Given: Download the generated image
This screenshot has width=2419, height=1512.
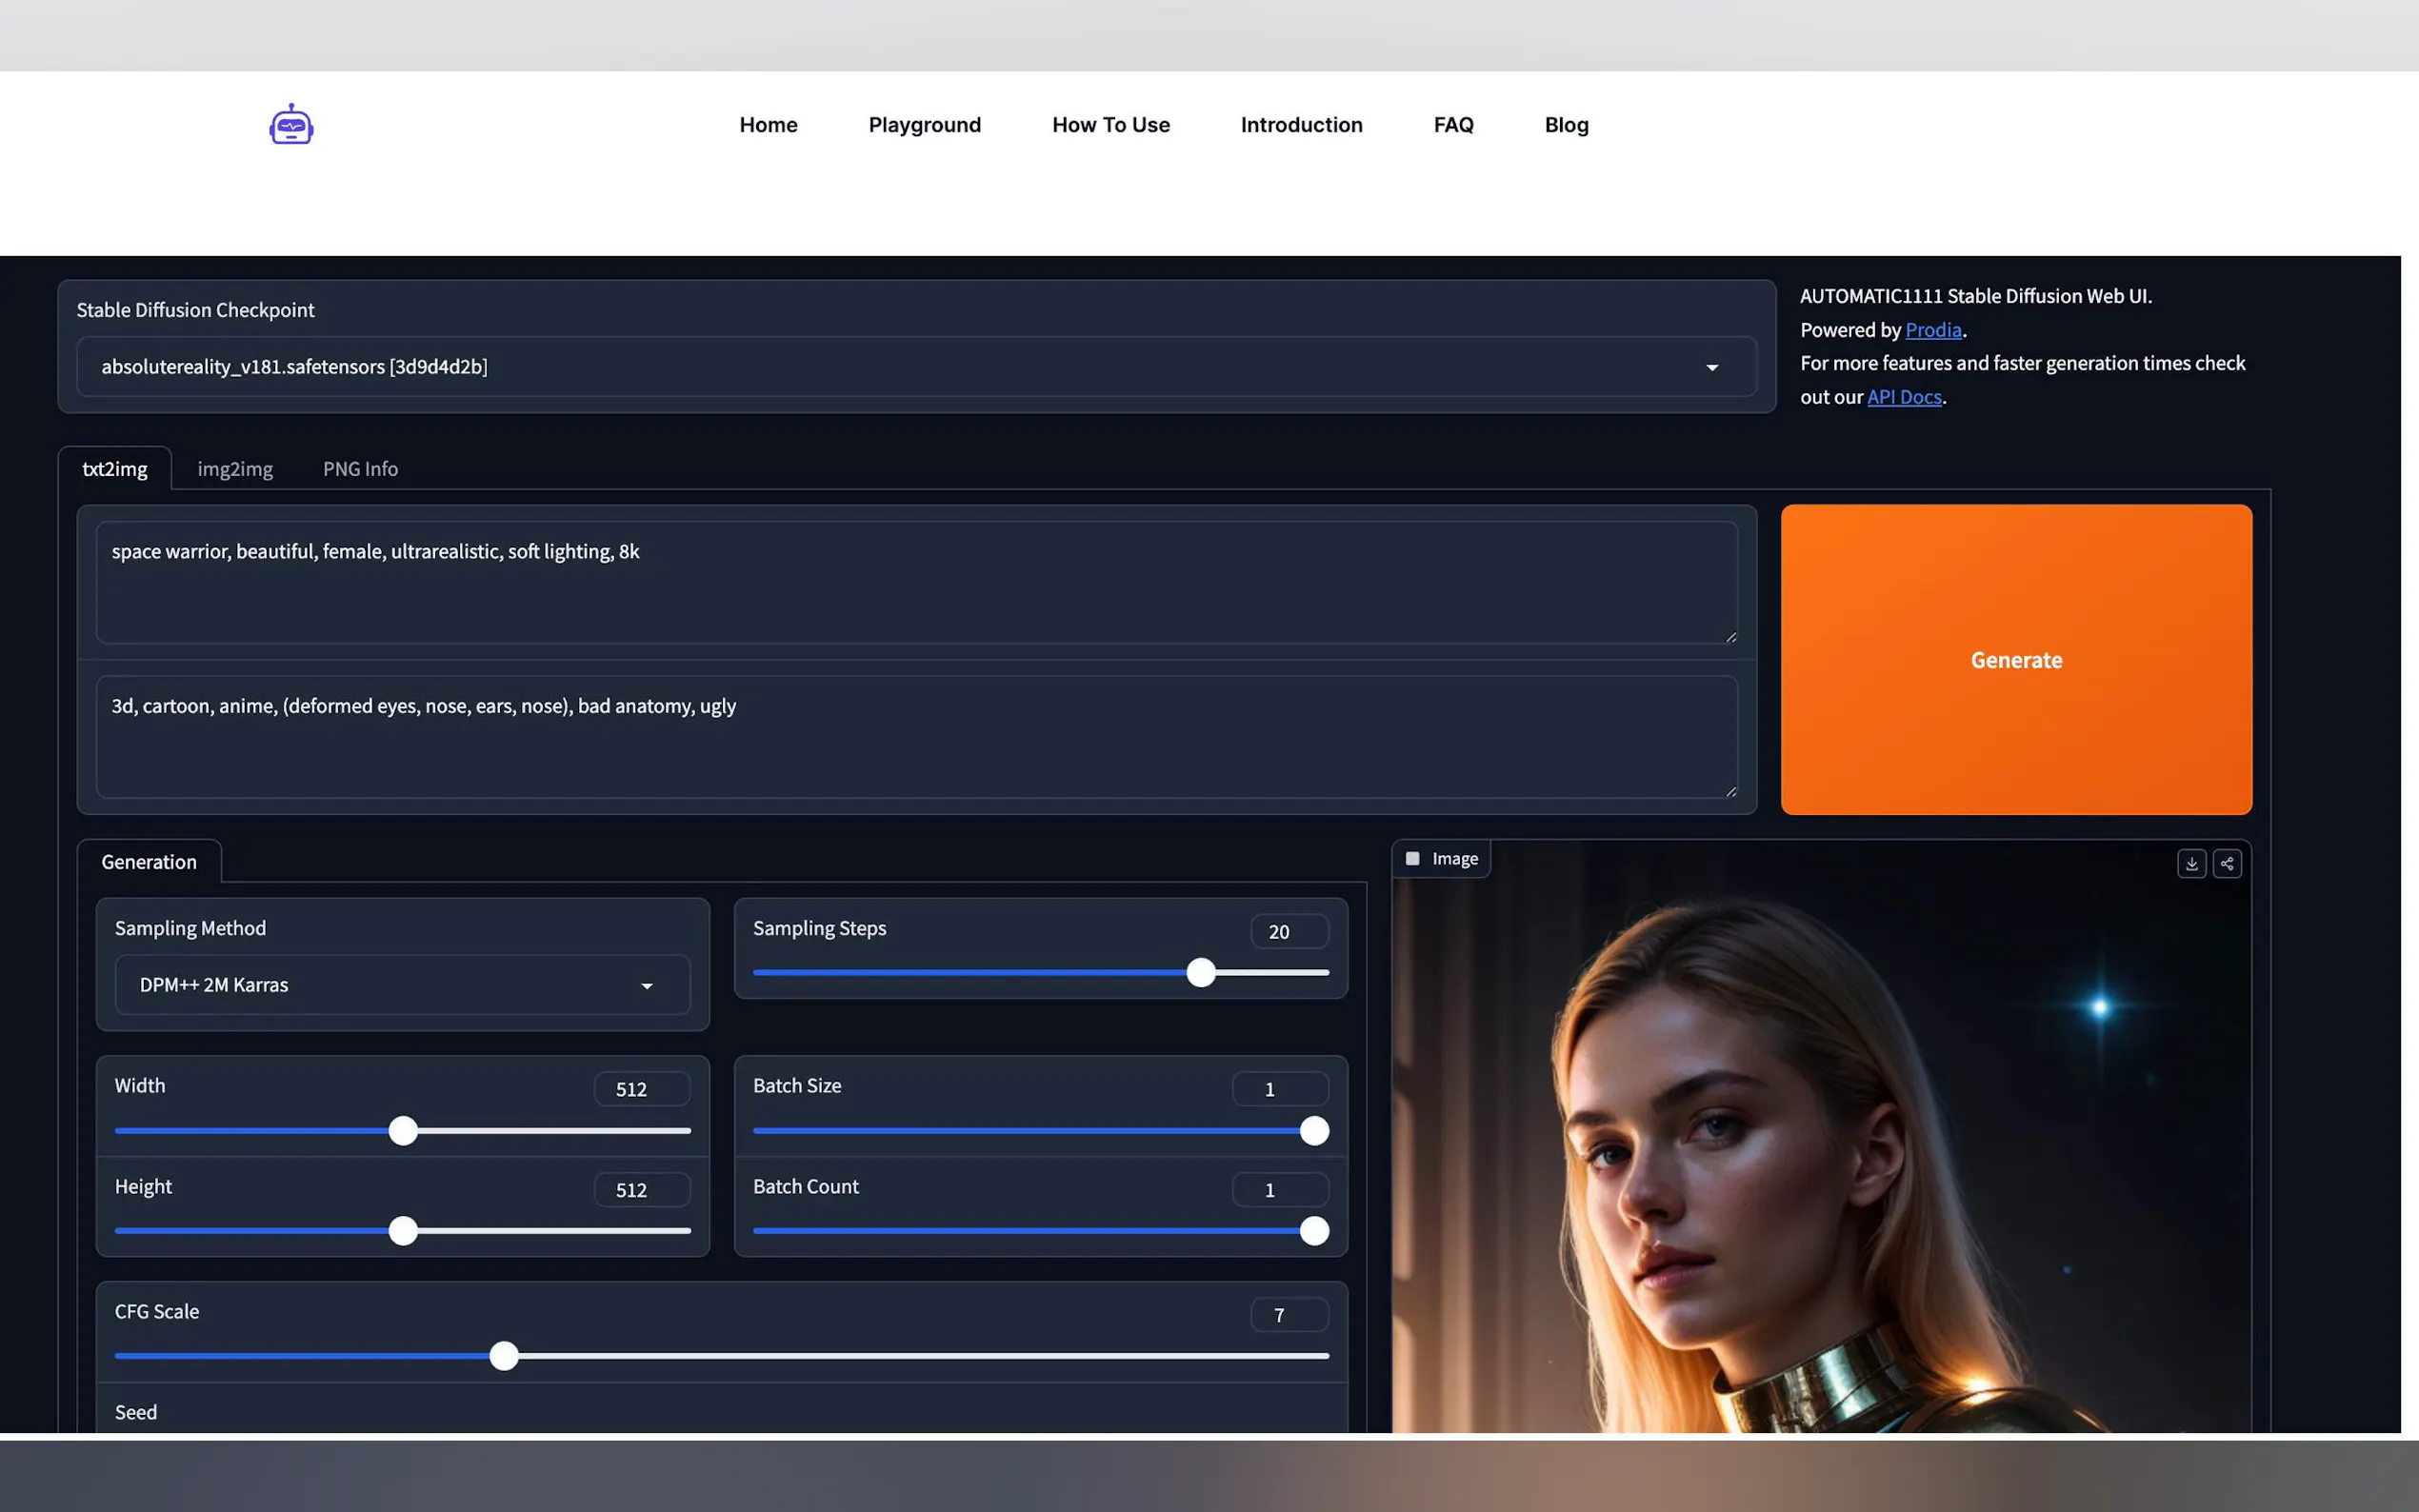Looking at the screenshot, I should click(2191, 864).
